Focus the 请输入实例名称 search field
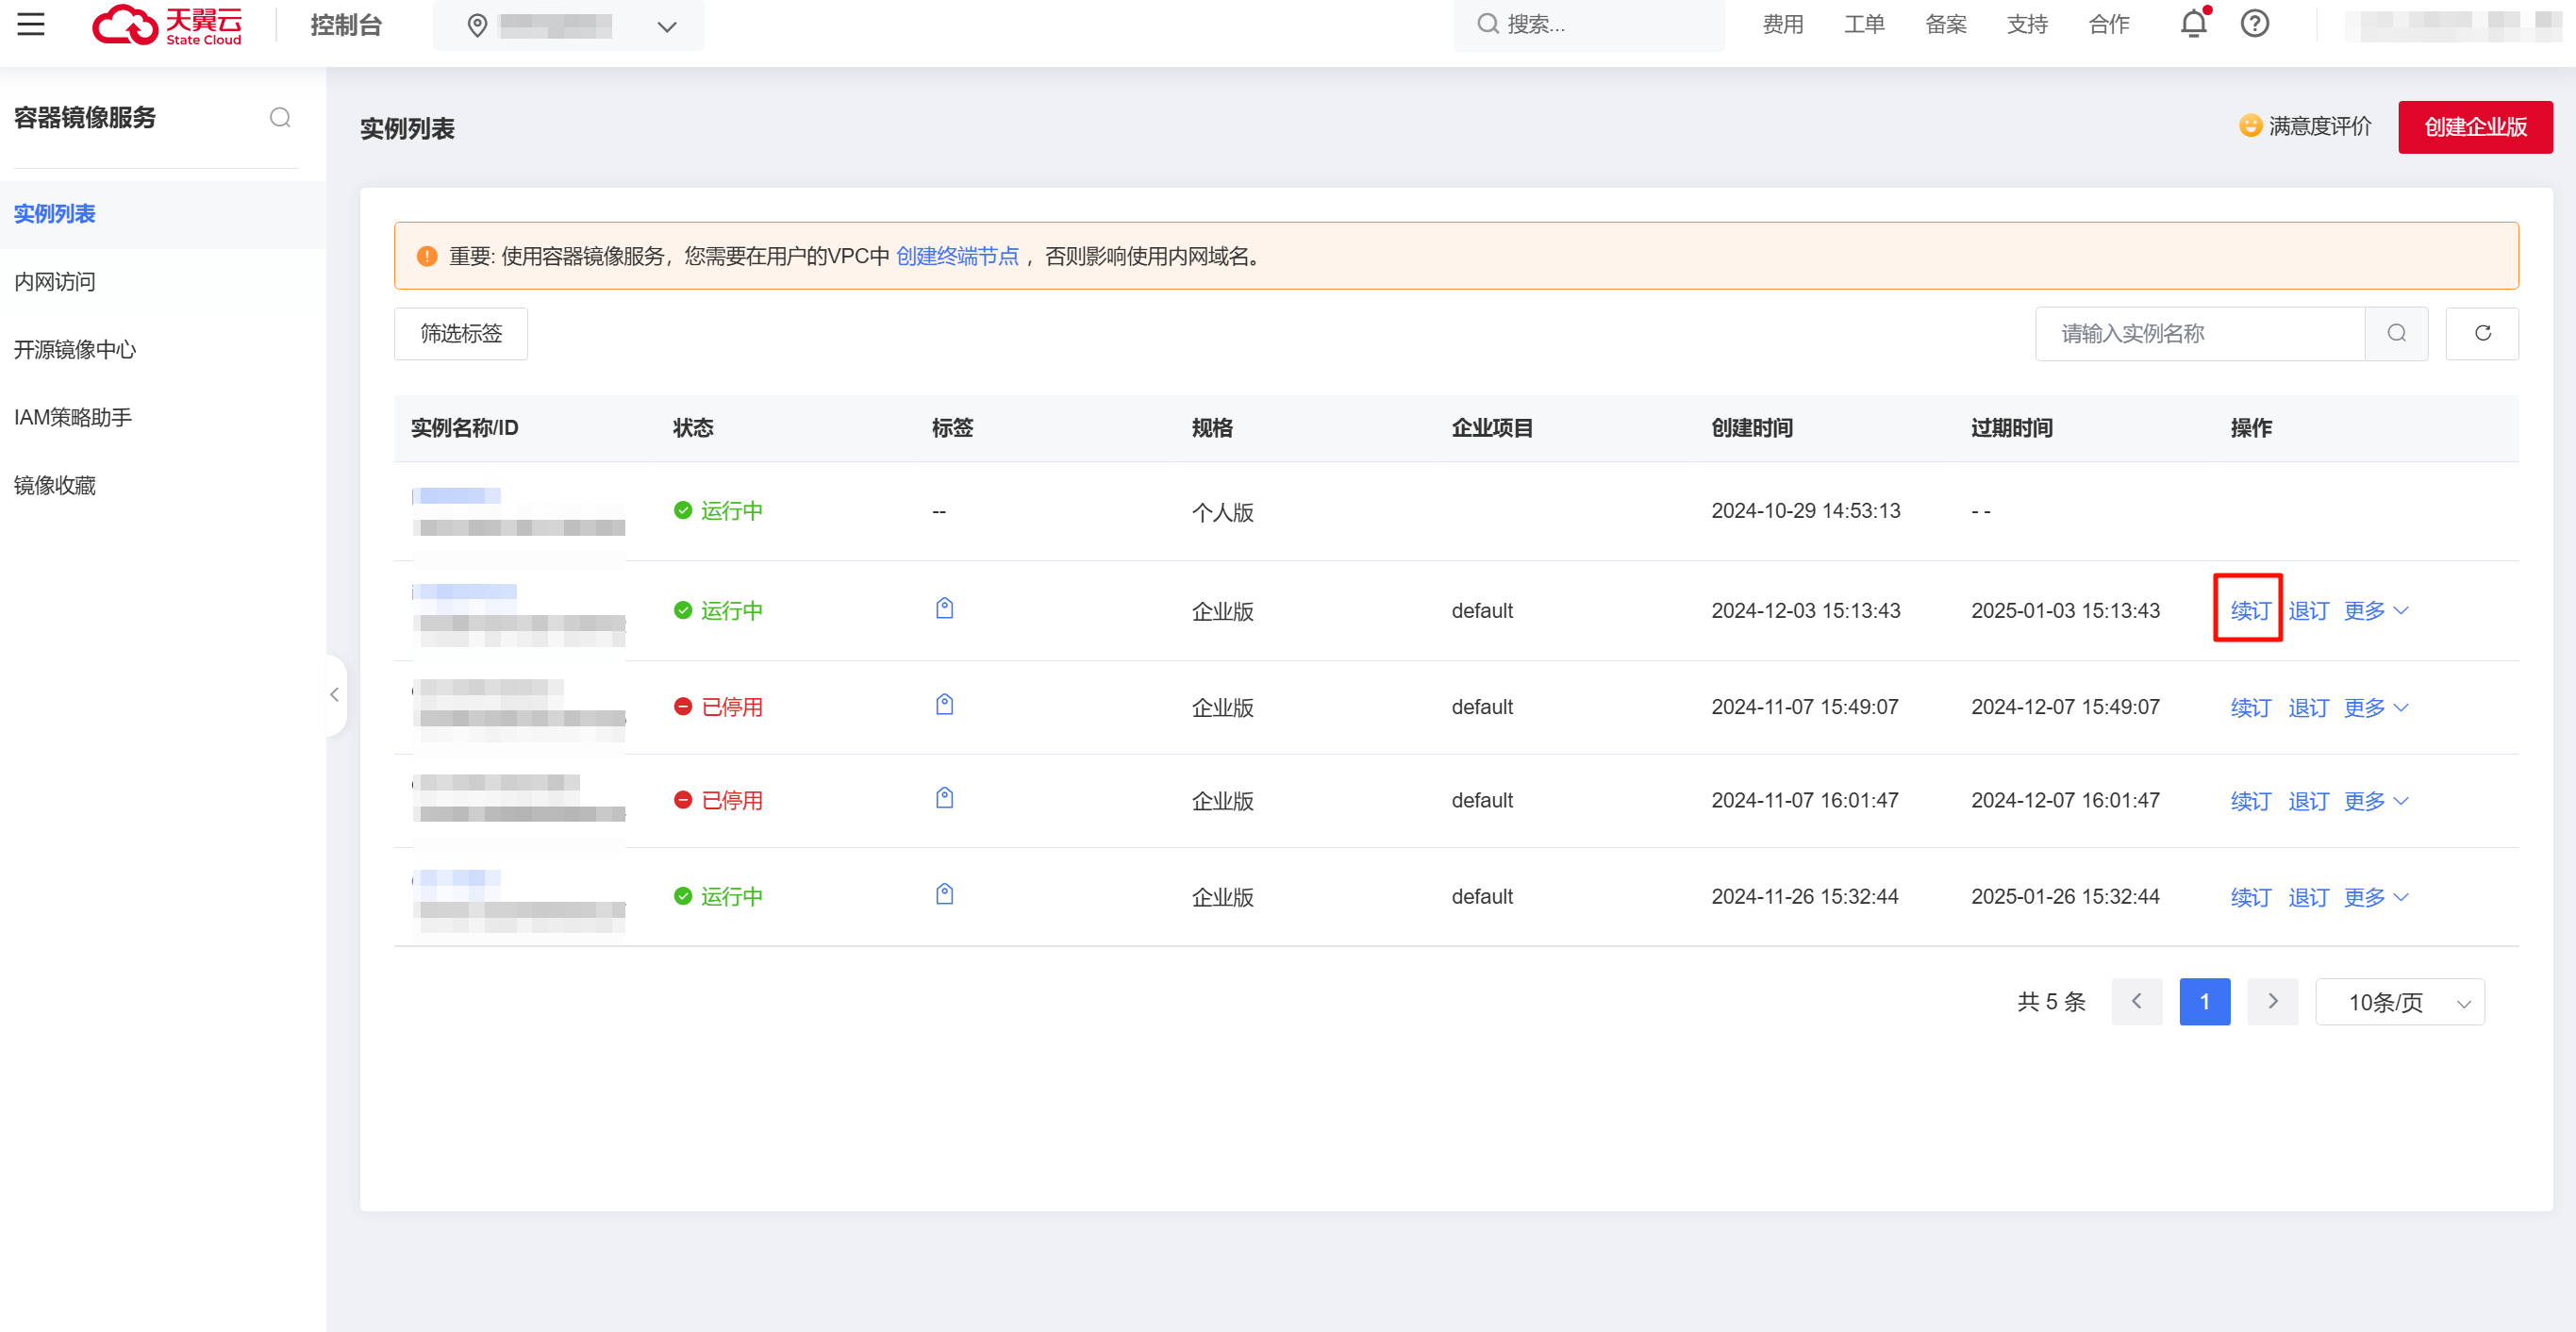 point(2200,333)
